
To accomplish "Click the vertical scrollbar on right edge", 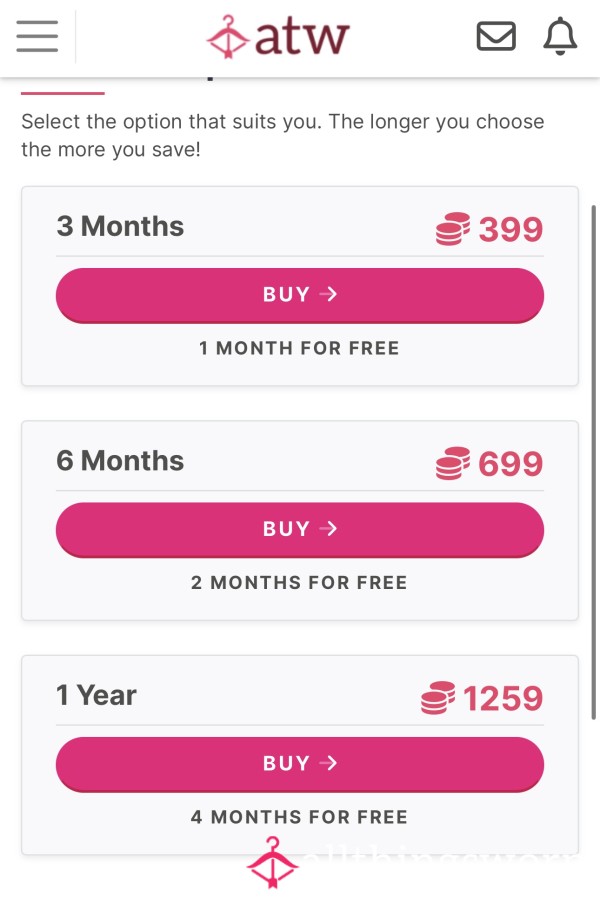I will pyautogui.click(x=594, y=462).
